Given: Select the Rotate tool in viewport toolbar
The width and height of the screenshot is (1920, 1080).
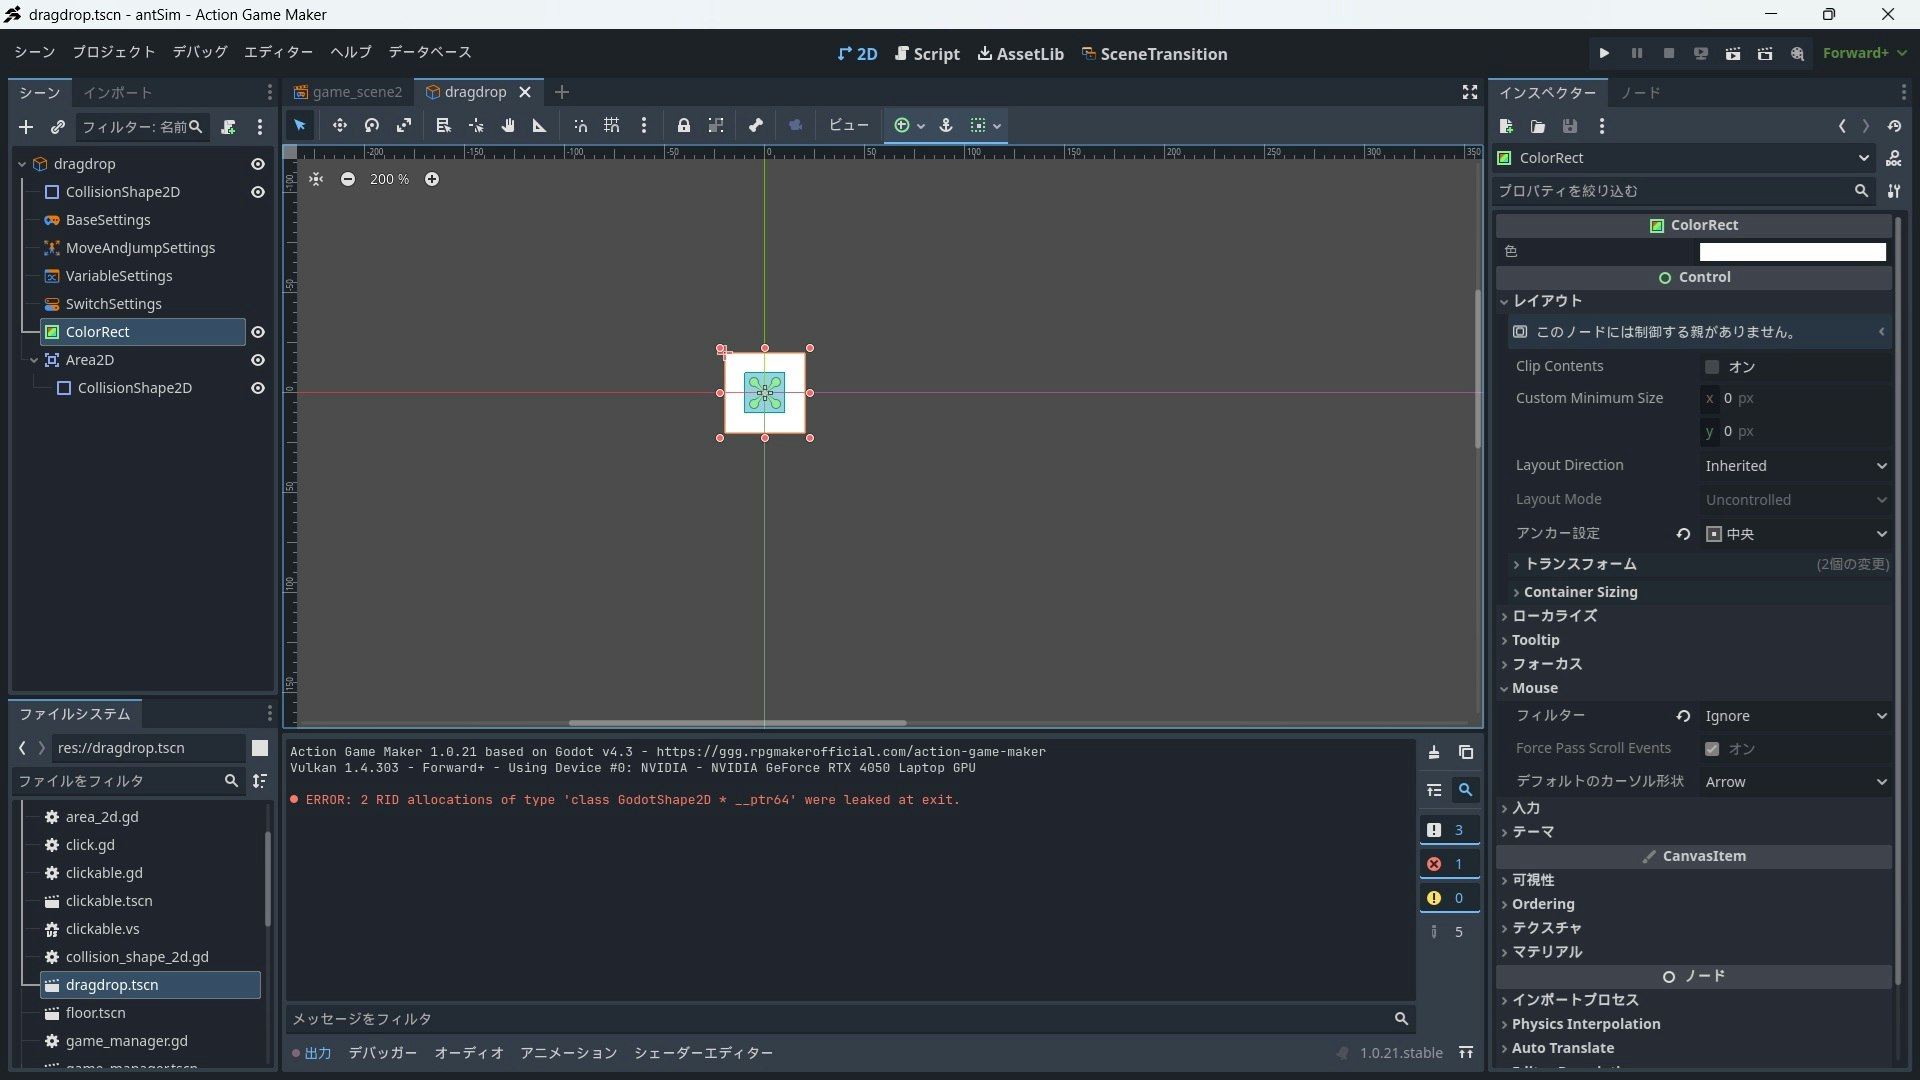Looking at the screenshot, I should (371, 126).
